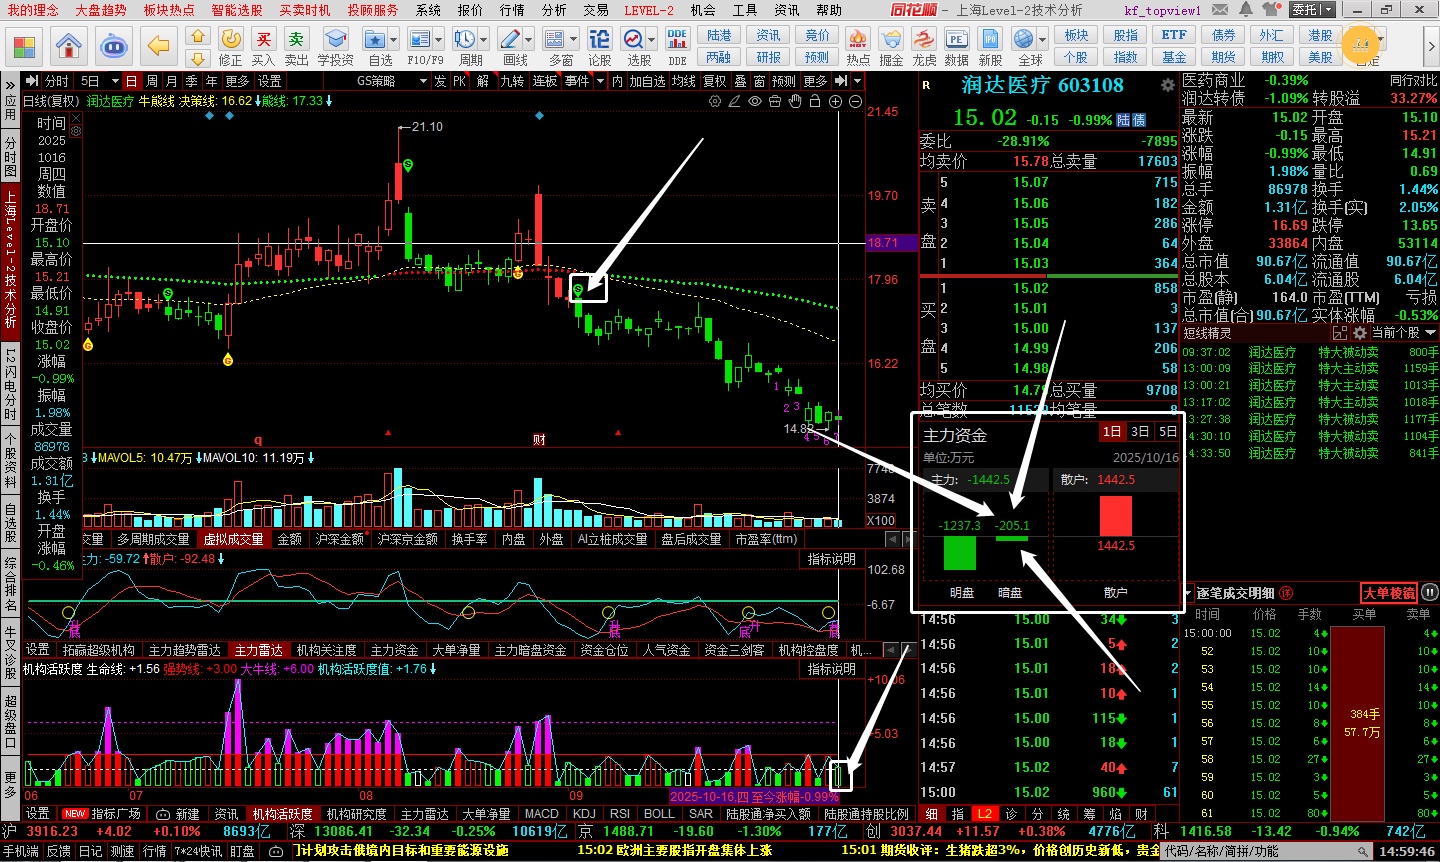
Task: Expand the F10/F9 dropdown arrow
Action: pyautogui.click(x=438, y=39)
